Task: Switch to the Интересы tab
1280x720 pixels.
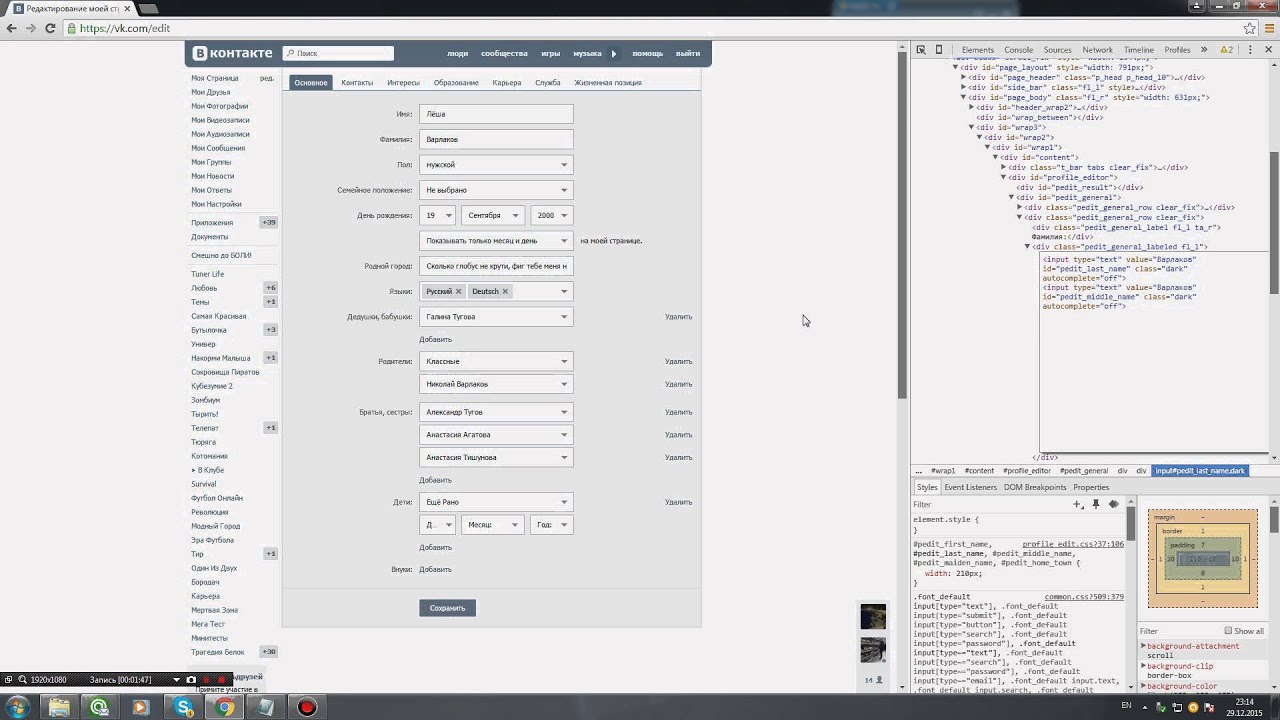Action: pyautogui.click(x=403, y=83)
